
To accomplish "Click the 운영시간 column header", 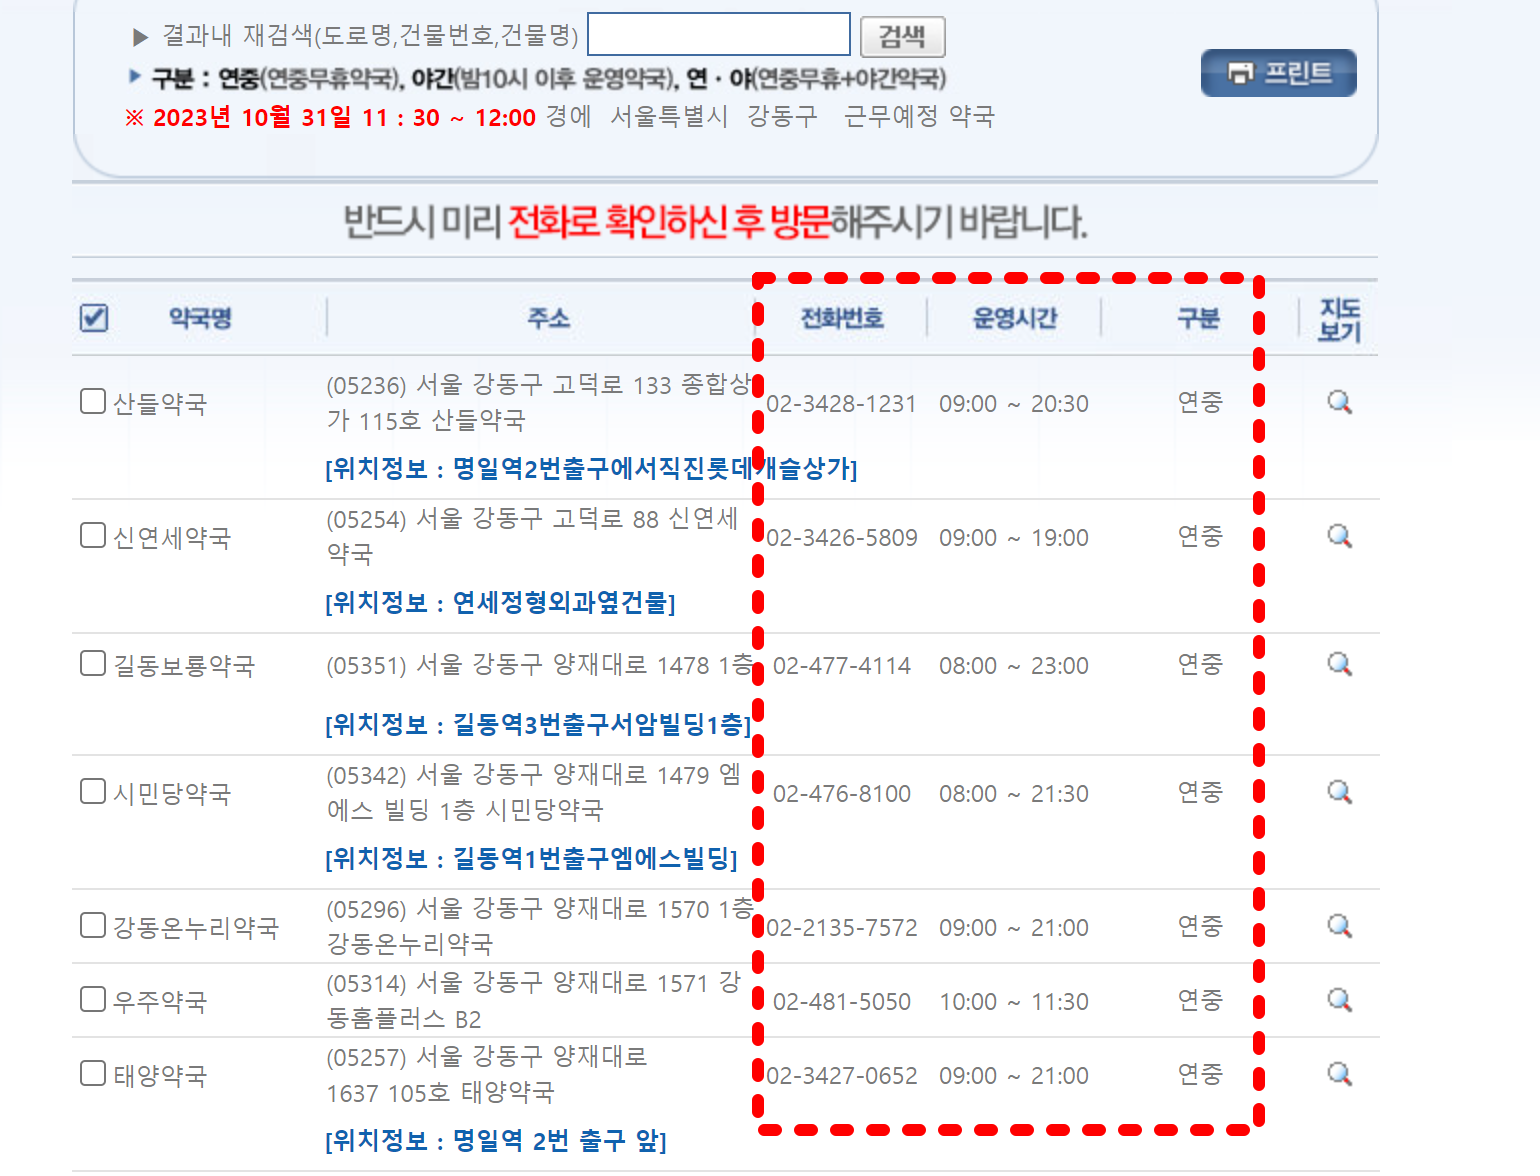I will [x=1015, y=318].
